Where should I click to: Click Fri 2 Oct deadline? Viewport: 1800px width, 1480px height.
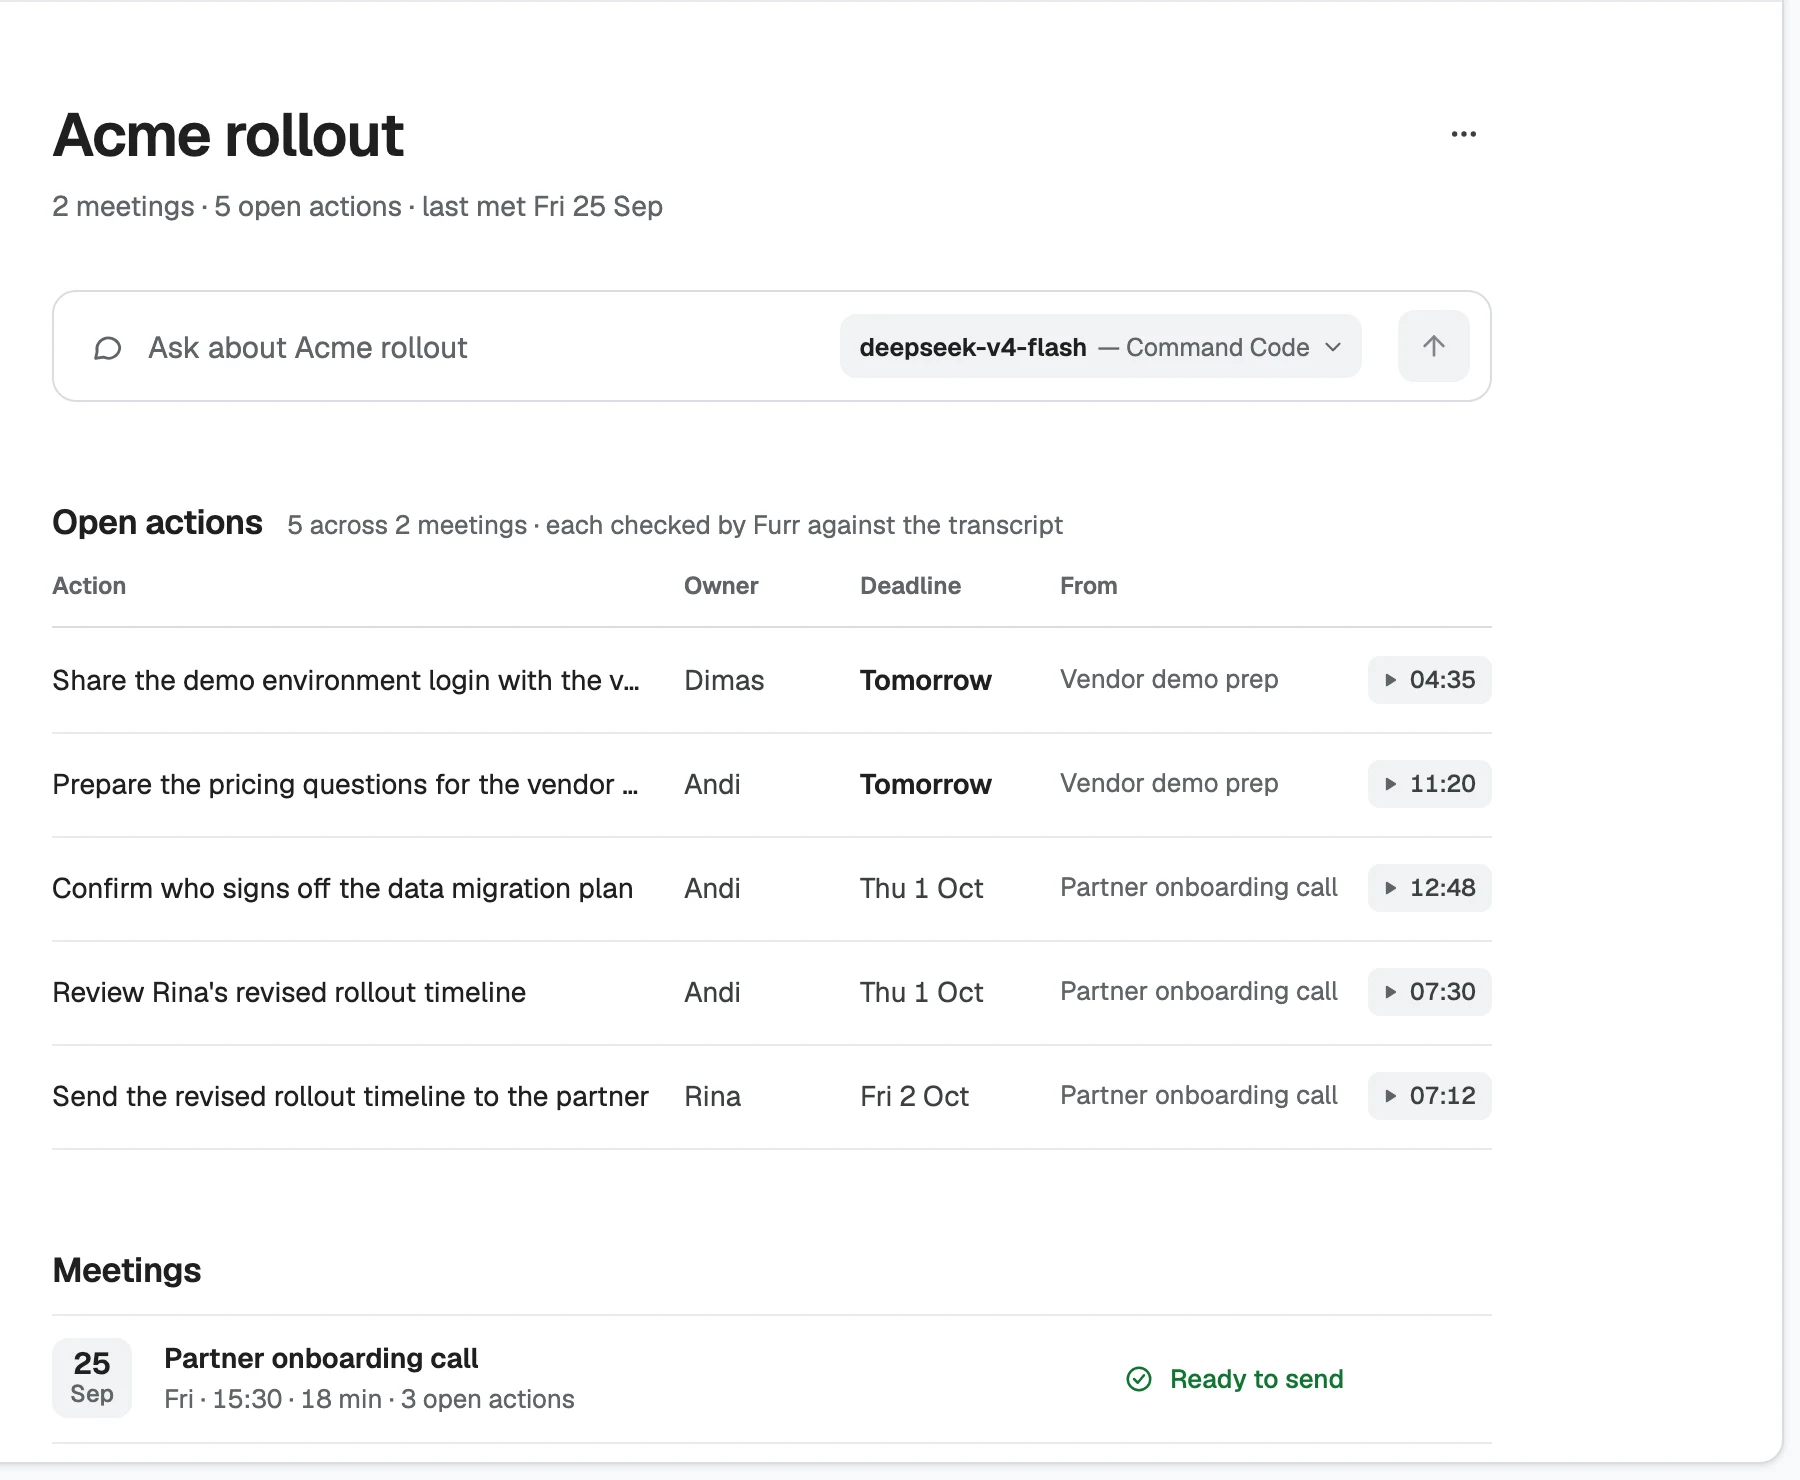click(914, 1096)
